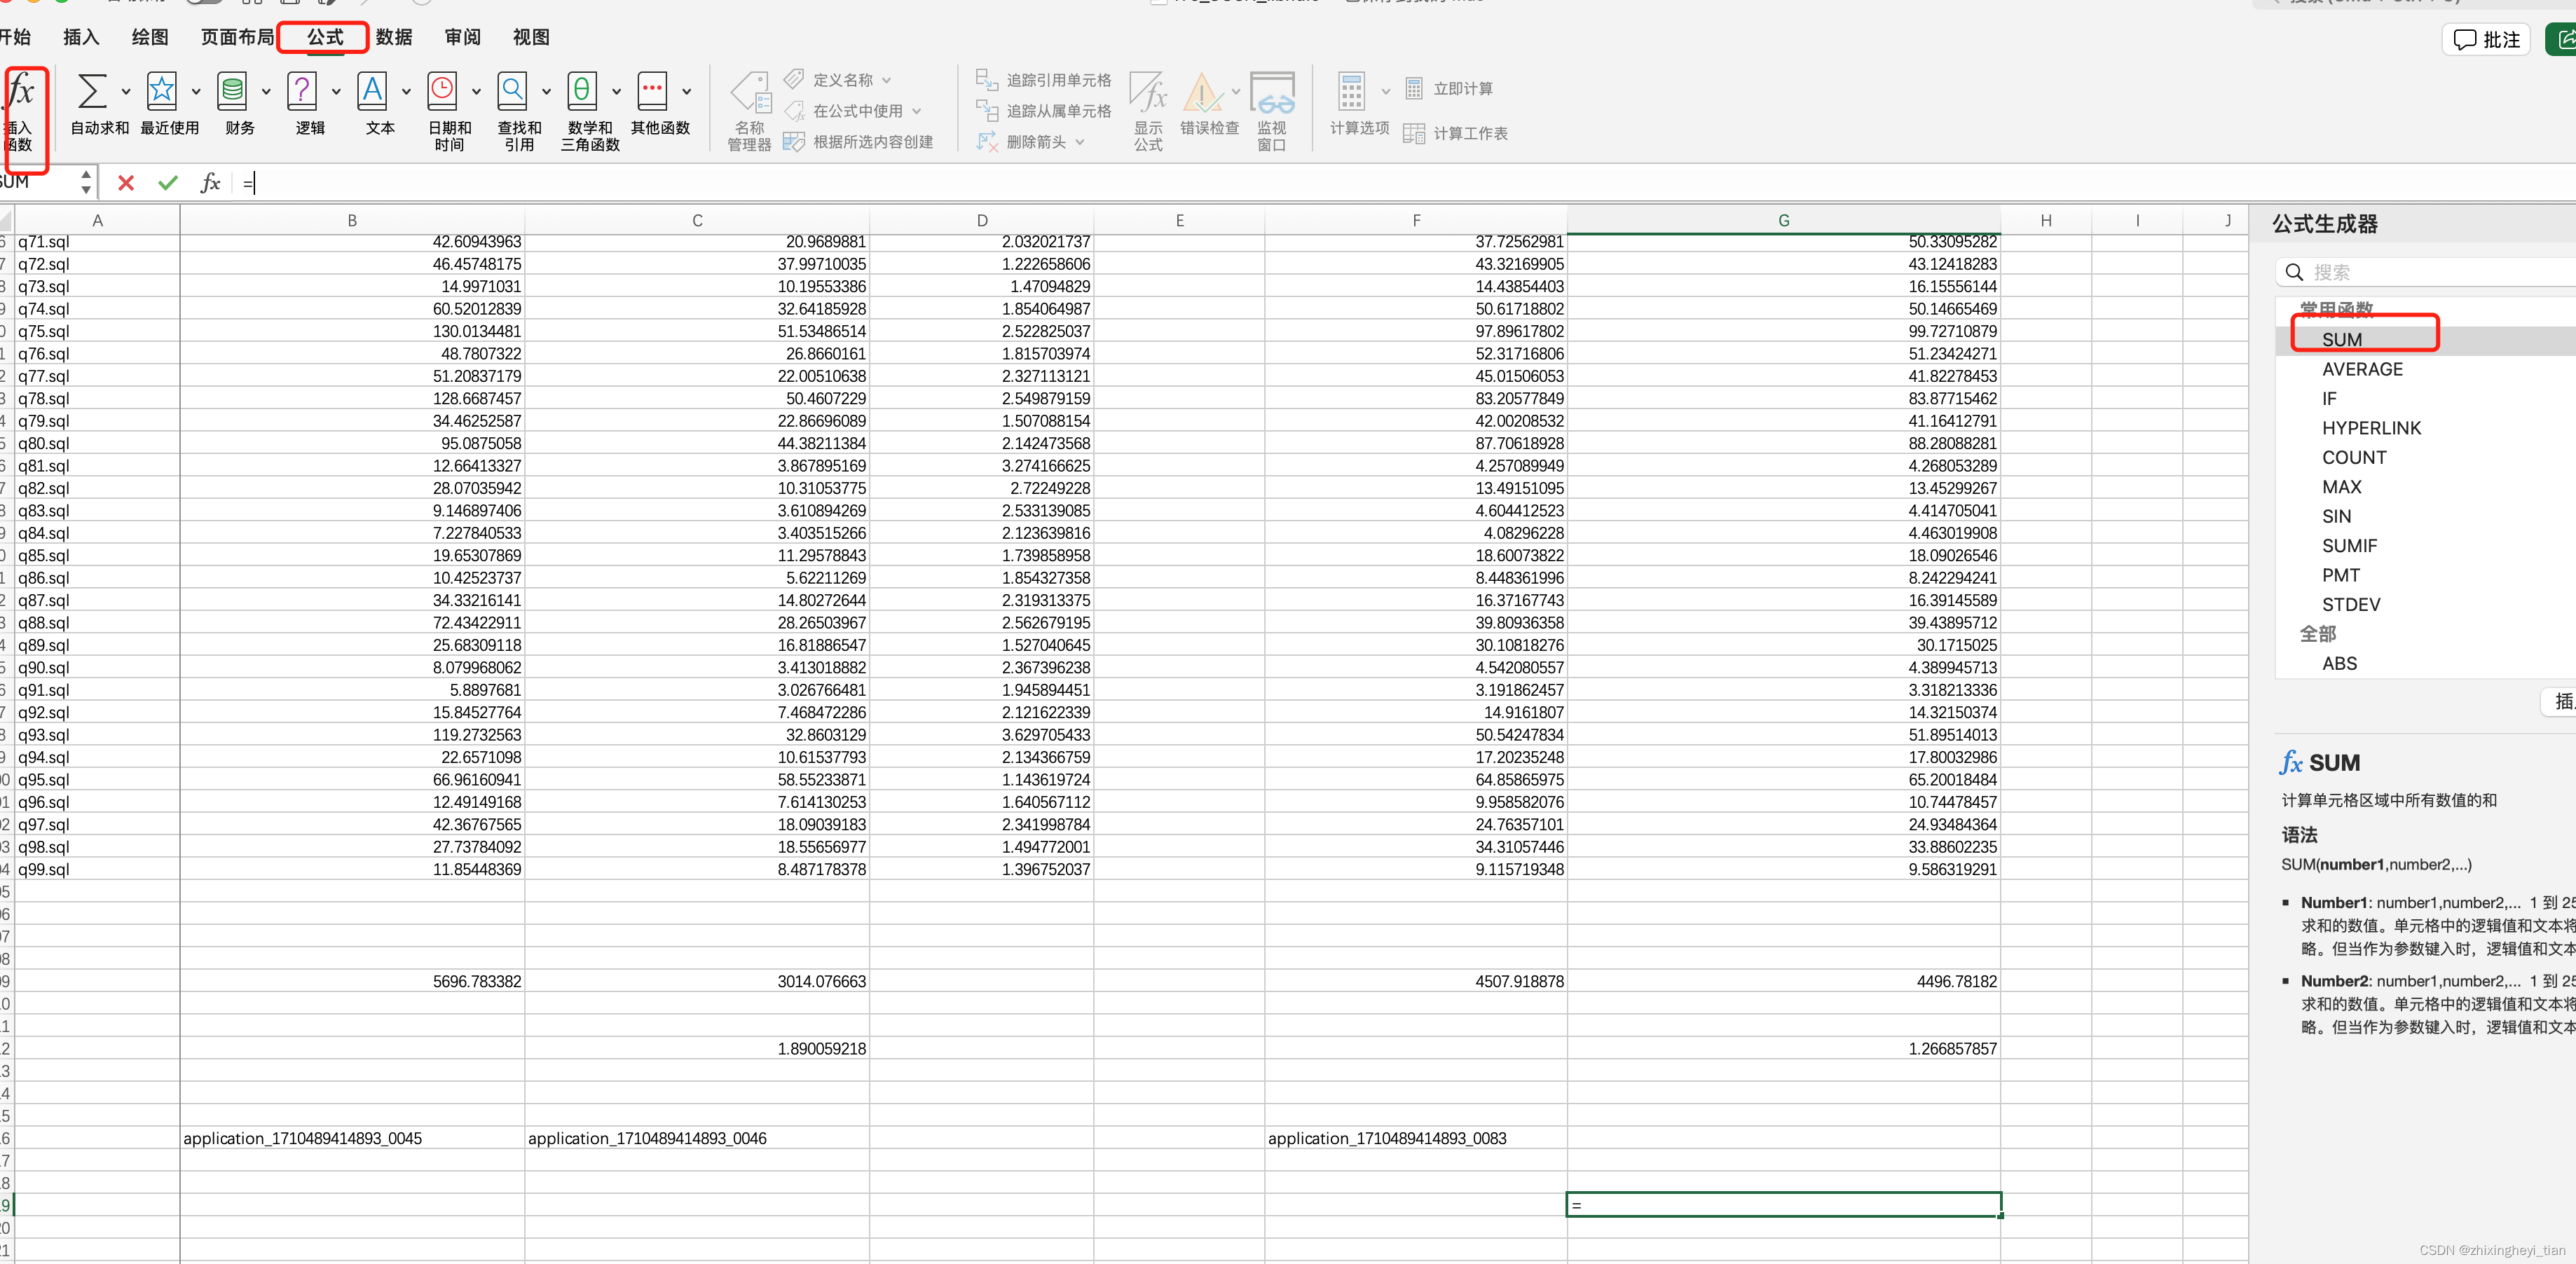The image size is (2576, 1264).
Task: Open the Logical functions icon
Action: click(x=302, y=91)
